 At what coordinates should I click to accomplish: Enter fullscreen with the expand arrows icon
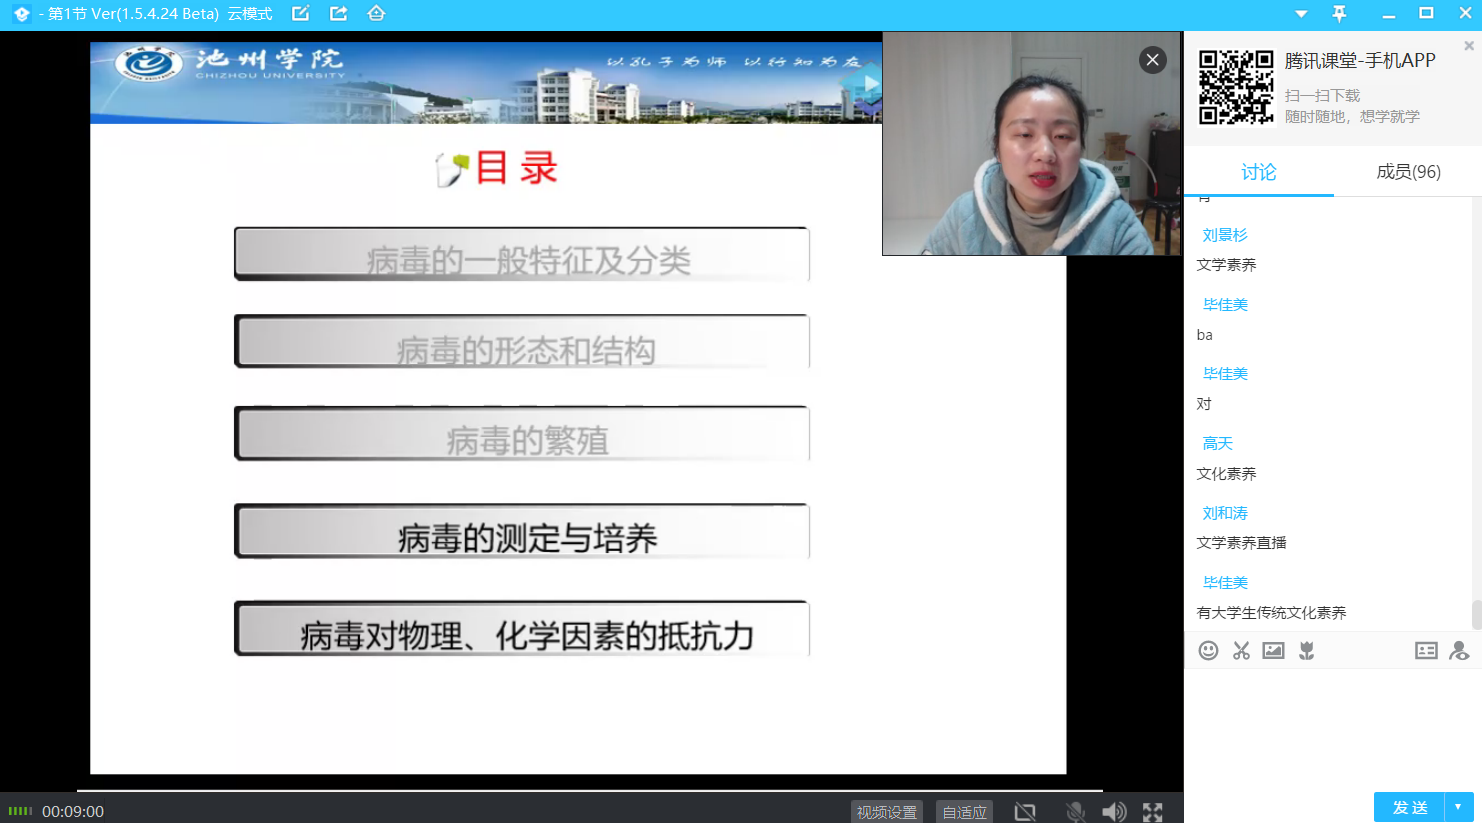(x=1153, y=812)
